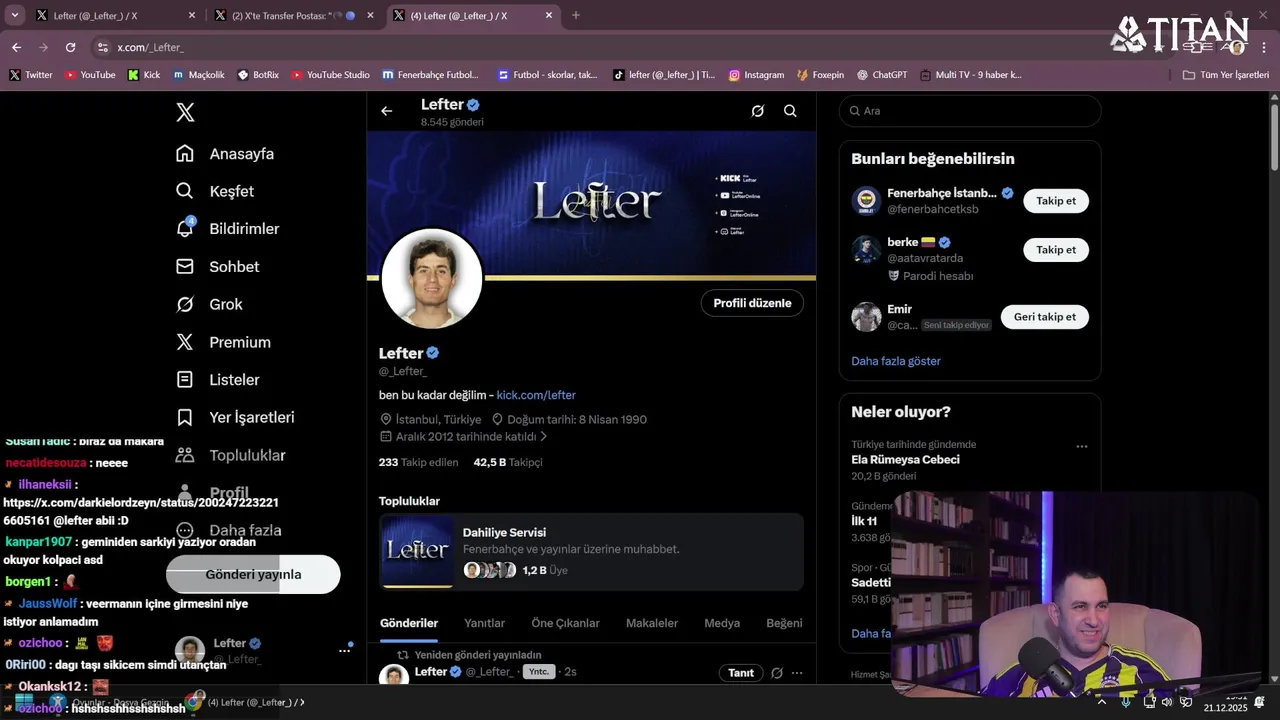This screenshot has width=1280, height=720.
Task: Open more options on the reposted post
Action: [797, 673]
